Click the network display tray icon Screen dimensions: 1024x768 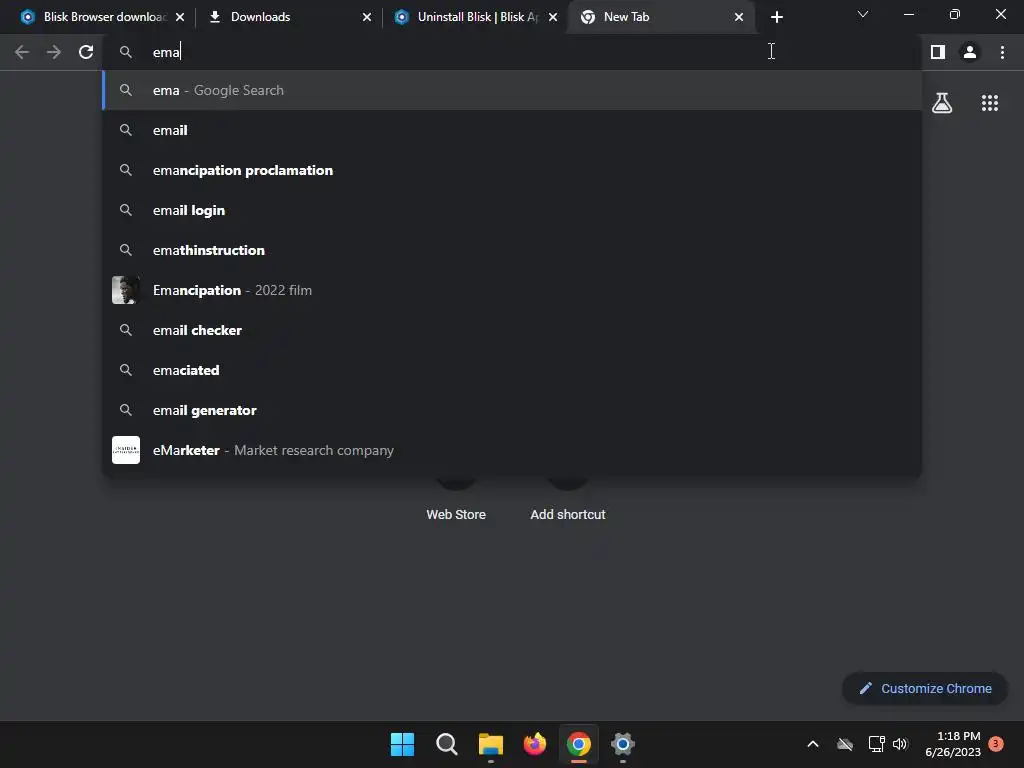pyautogui.click(x=876, y=744)
